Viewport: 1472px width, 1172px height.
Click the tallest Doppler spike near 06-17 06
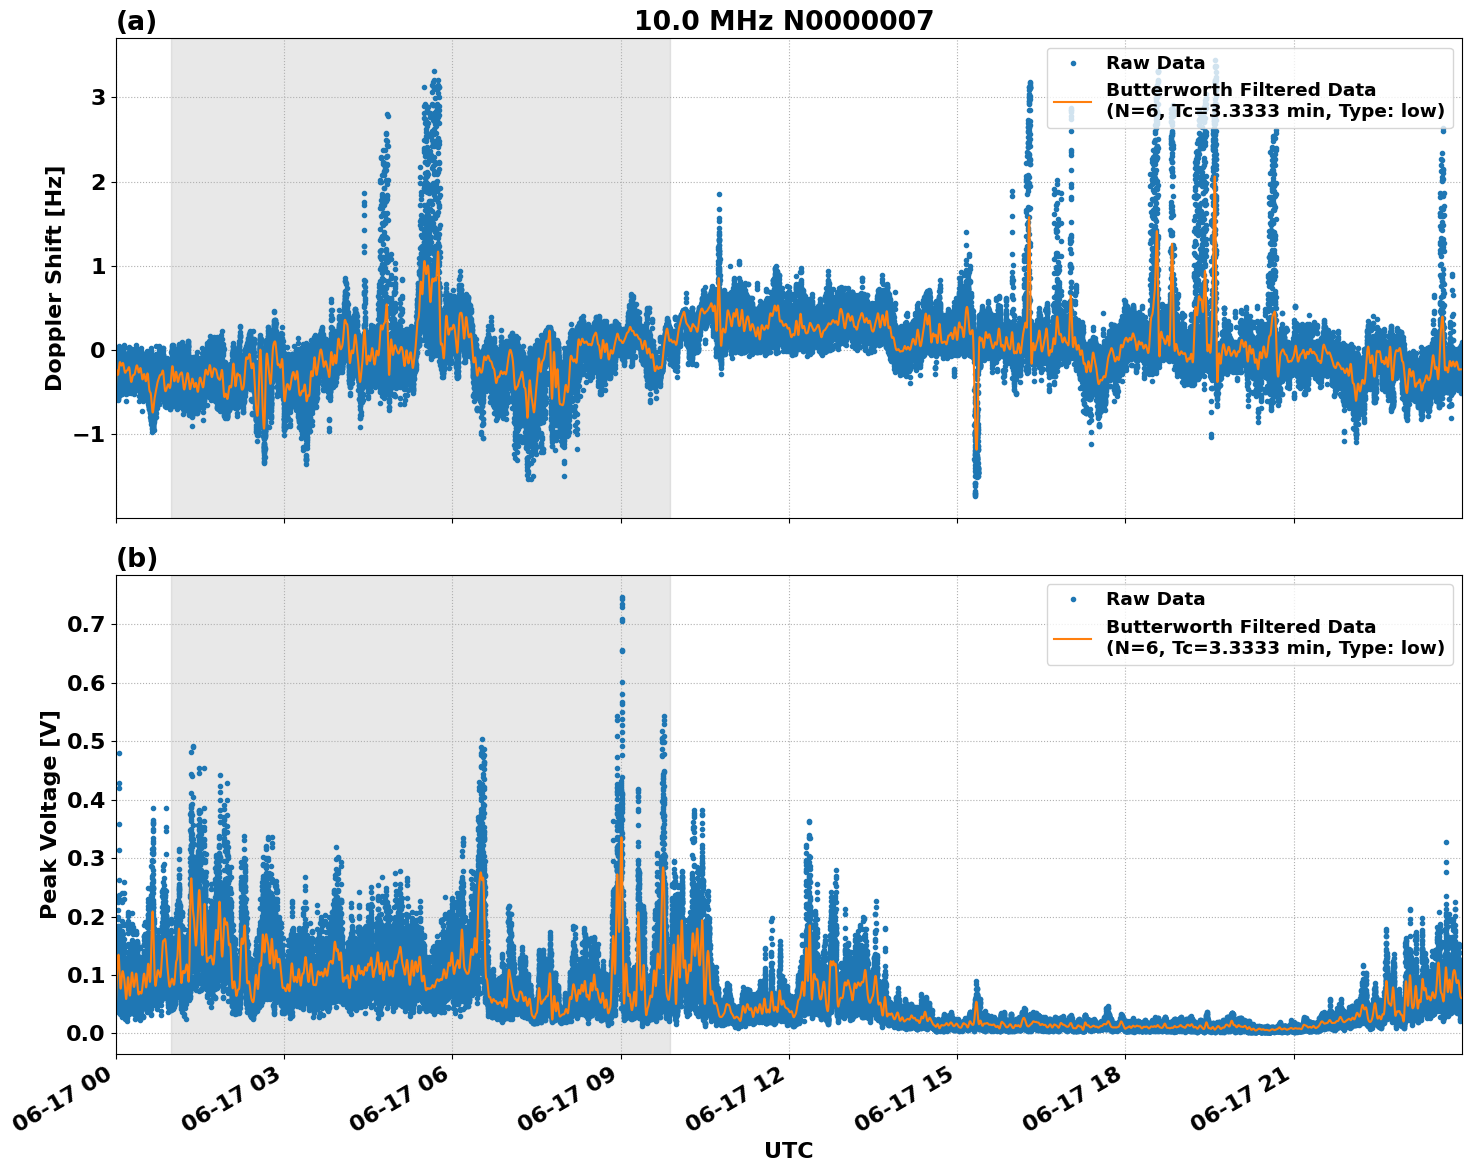click(x=433, y=72)
